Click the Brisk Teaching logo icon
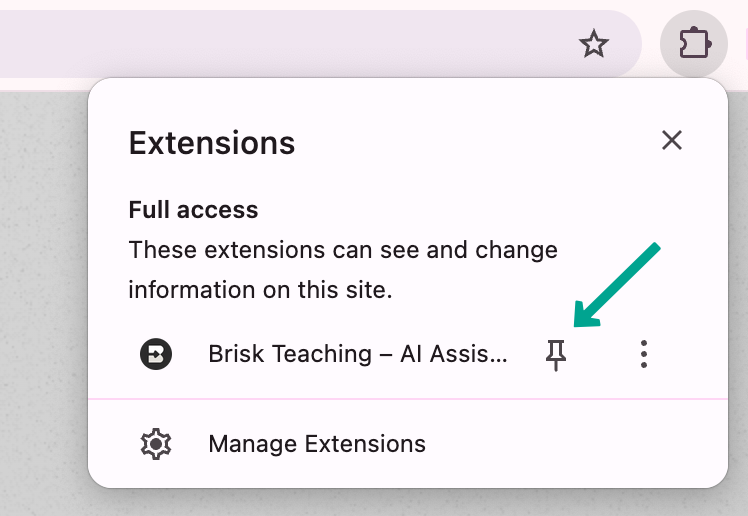This screenshot has width=748, height=516. point(156,354)
